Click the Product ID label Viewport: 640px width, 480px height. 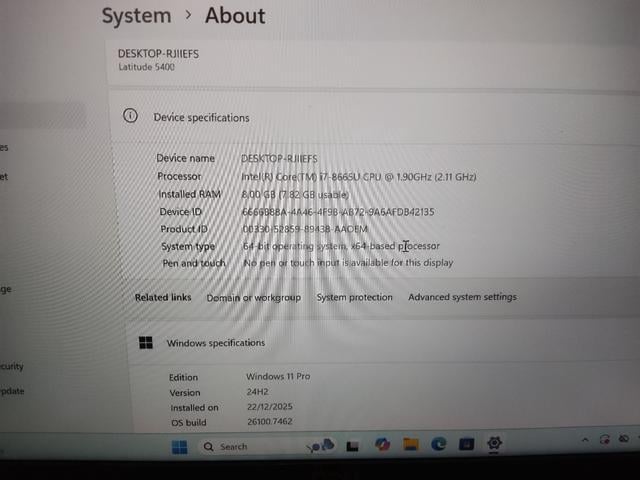click(x=184, y=229)
